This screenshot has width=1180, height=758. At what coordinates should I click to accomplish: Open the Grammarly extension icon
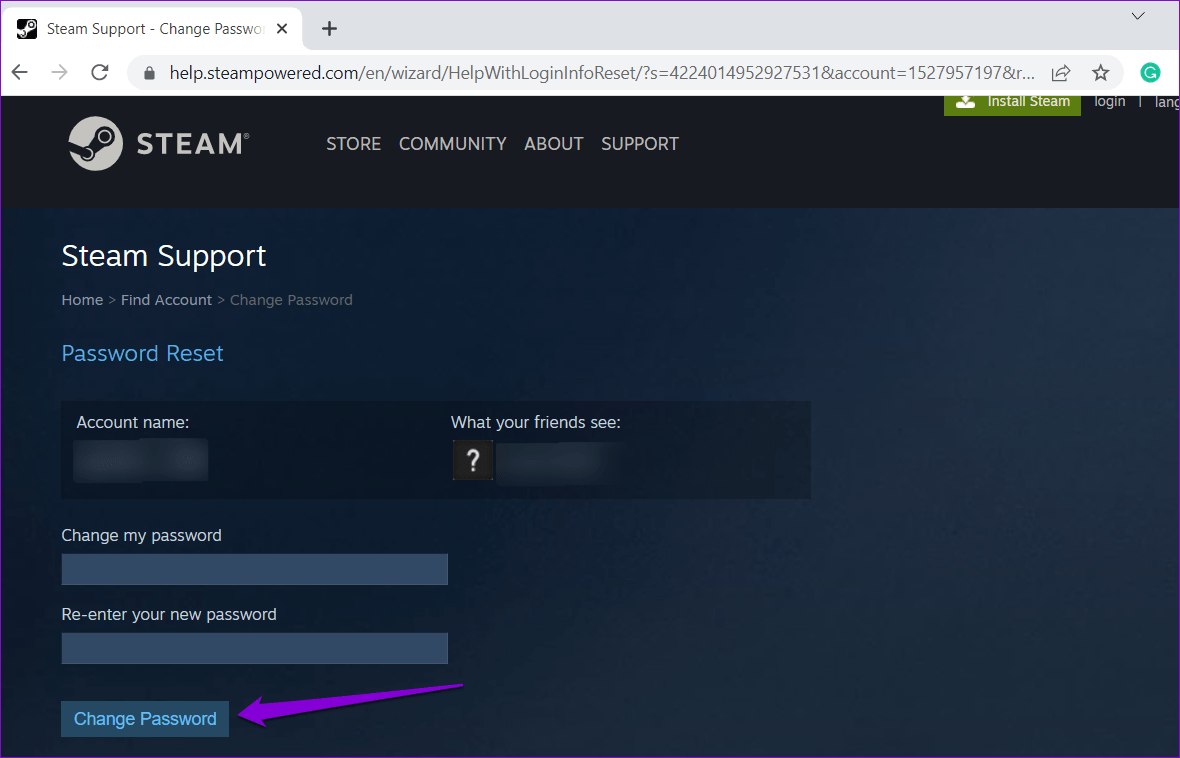pos(1149,72)
